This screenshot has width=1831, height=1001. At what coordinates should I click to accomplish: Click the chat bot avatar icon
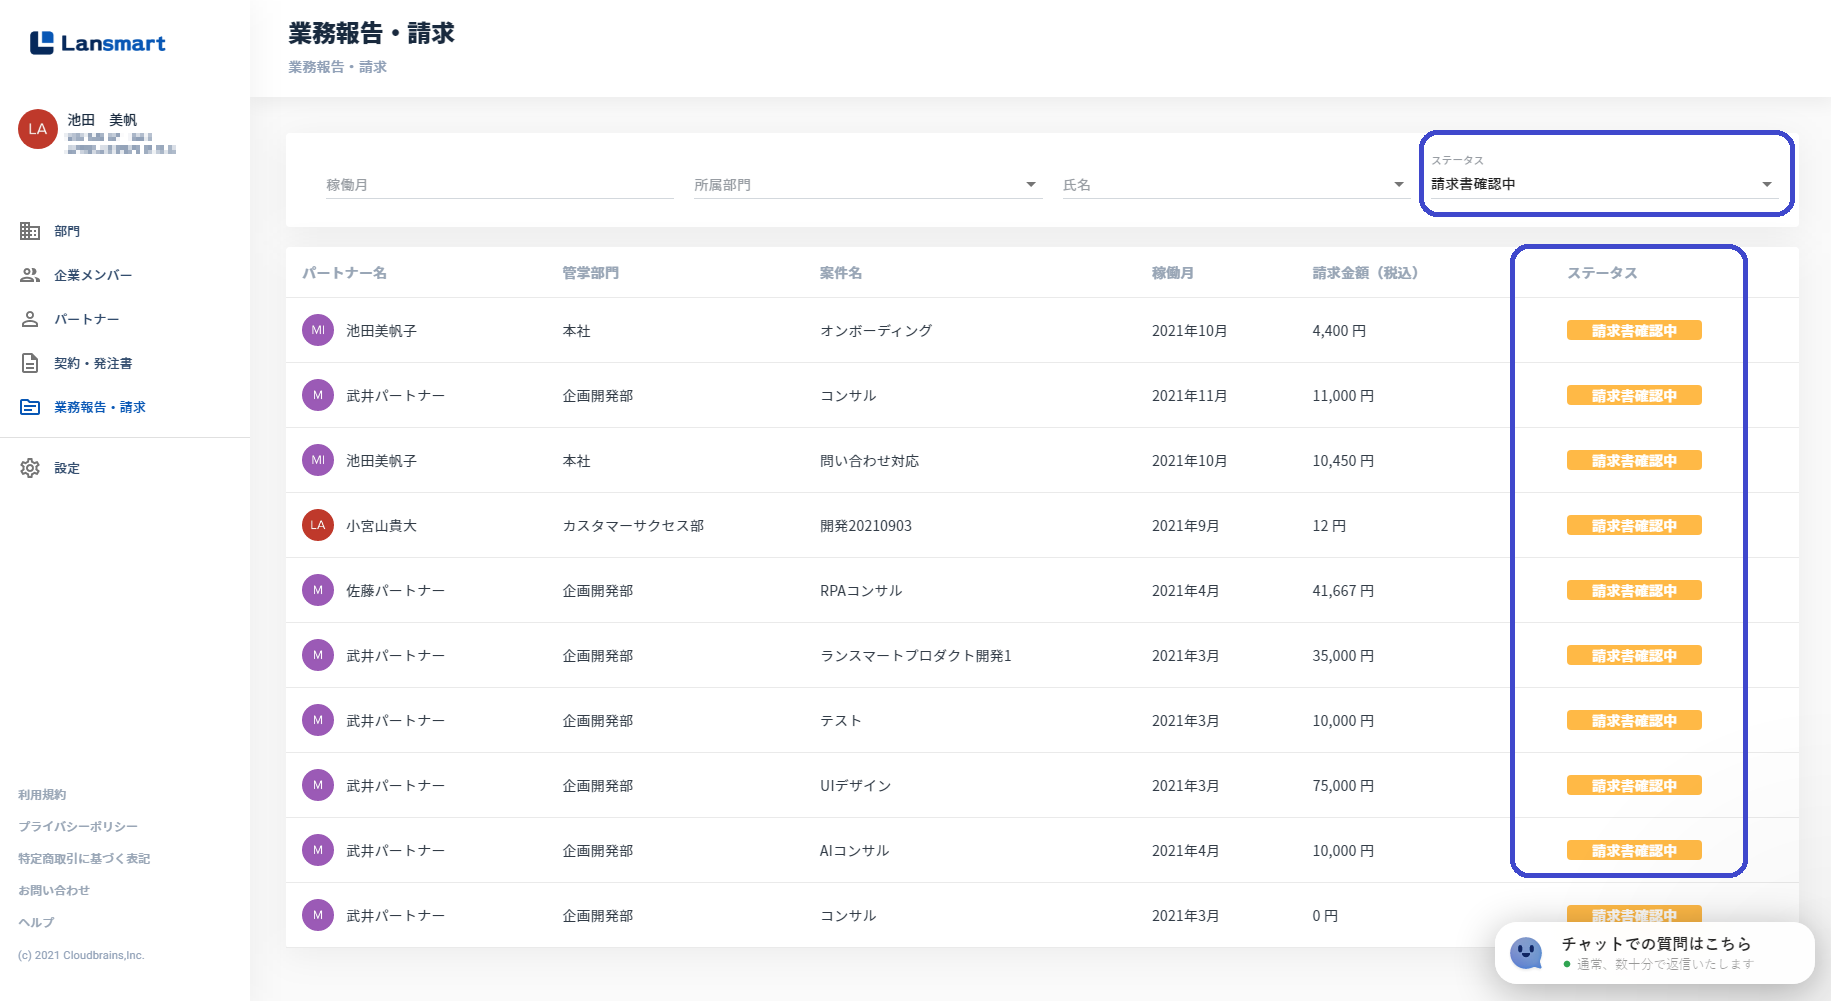1526,952
